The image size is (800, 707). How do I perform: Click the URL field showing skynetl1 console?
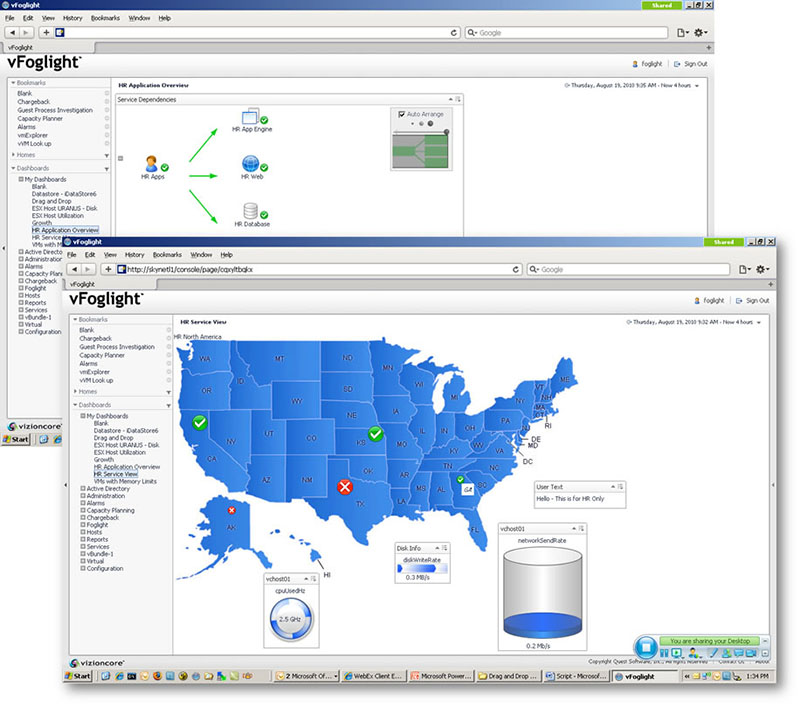coord(314,269)
